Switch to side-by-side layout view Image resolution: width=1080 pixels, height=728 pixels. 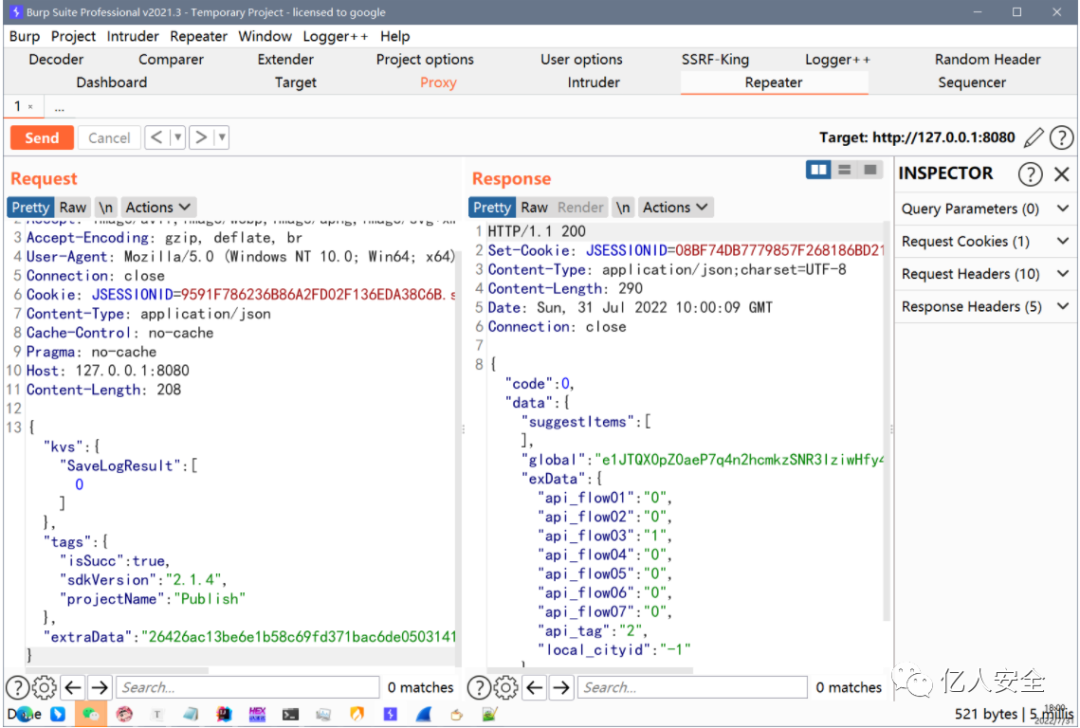[818, 169]
